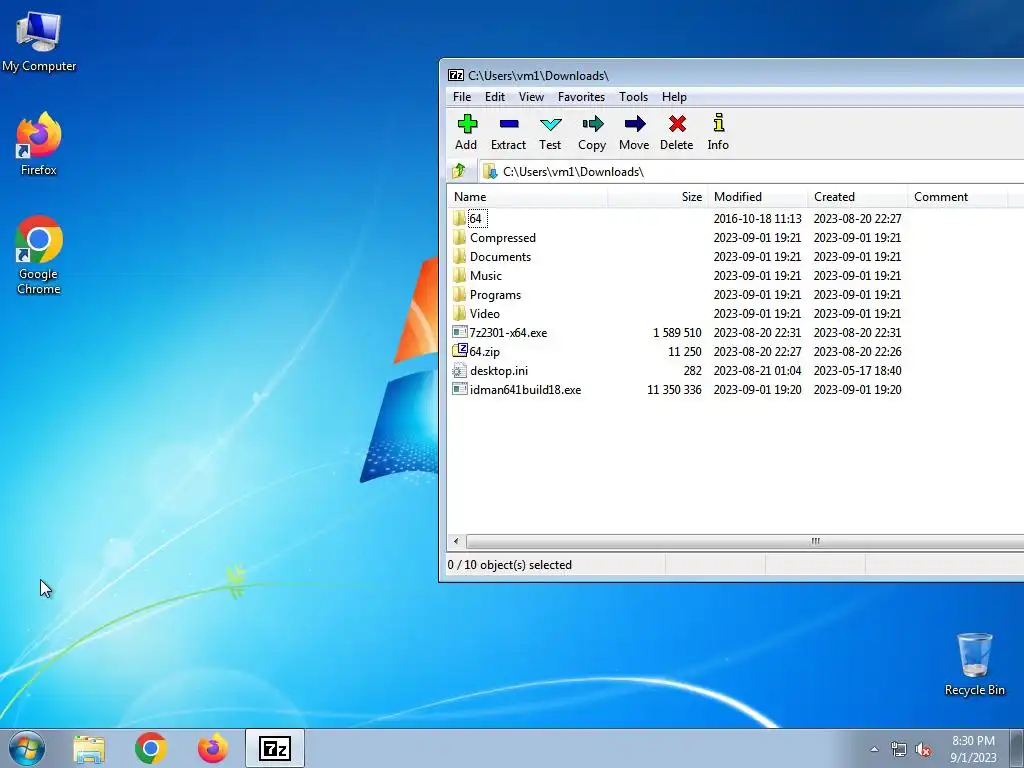The height and width of the screenshot is (768, 1024).
Task: Click created date 2023-05-17 18:40
Action: [x=857, y=370]
